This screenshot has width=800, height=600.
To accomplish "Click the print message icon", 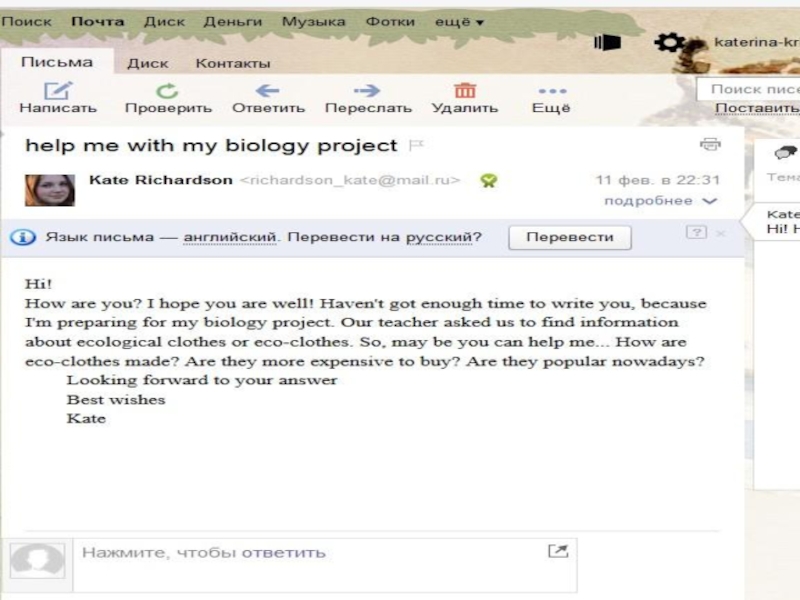I will coord(710,144).
